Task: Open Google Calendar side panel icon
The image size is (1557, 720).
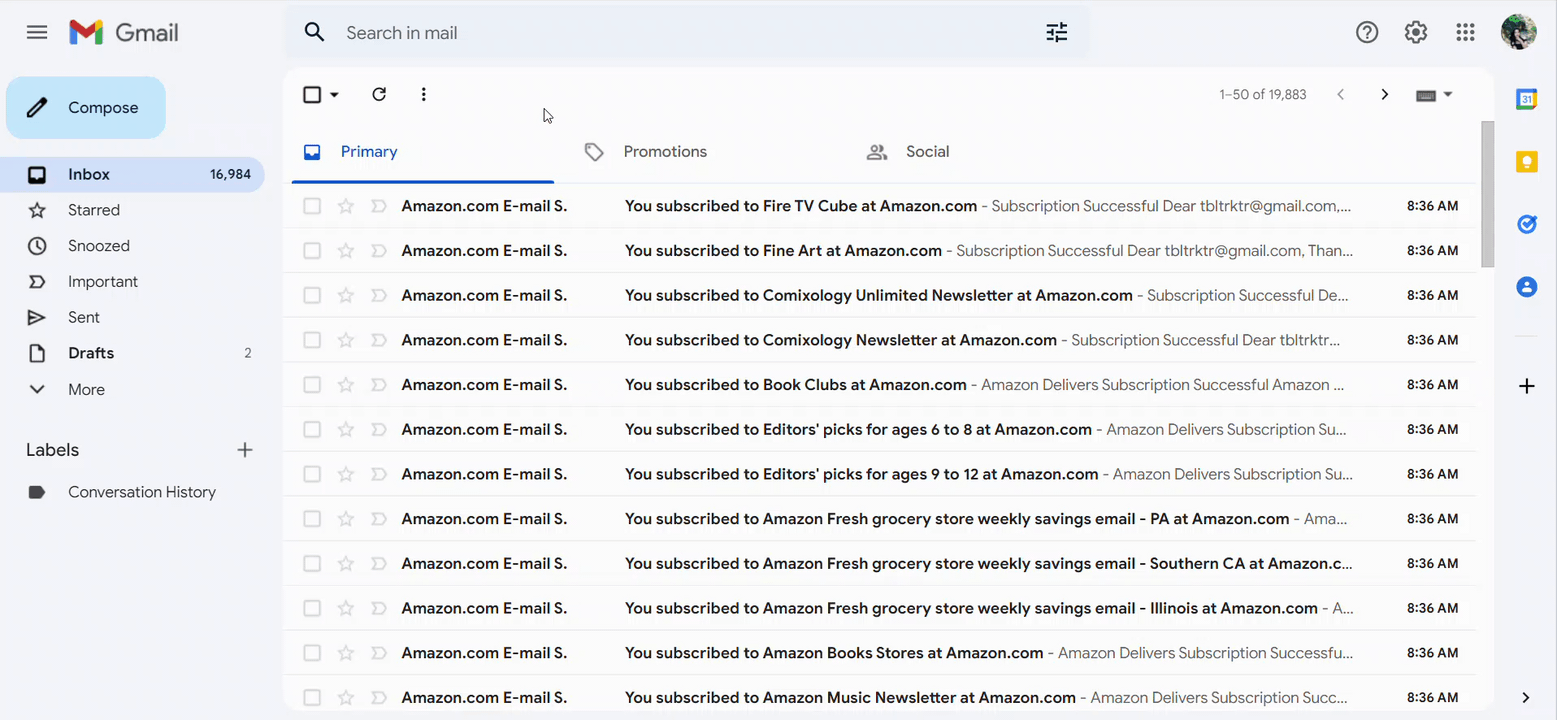Action: [1526, 99]
